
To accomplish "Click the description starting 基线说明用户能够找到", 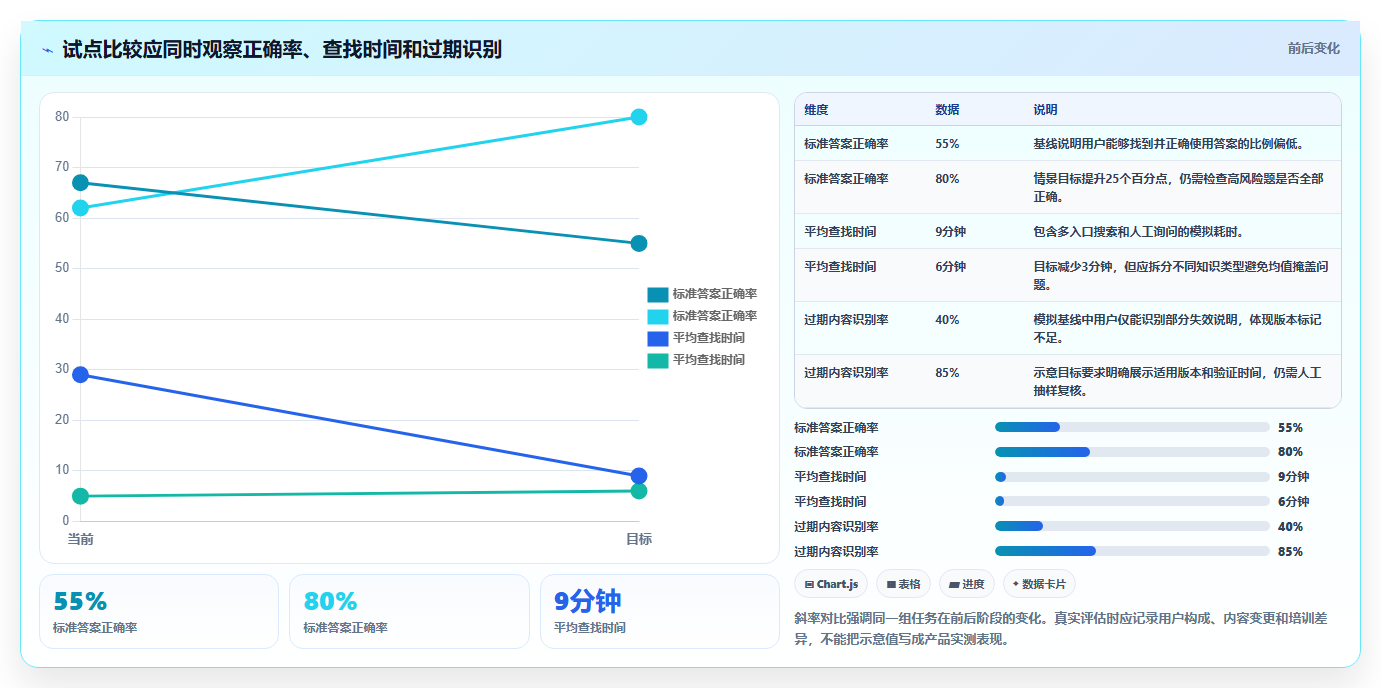I will pyautogui.click(x=1171, y=144).
